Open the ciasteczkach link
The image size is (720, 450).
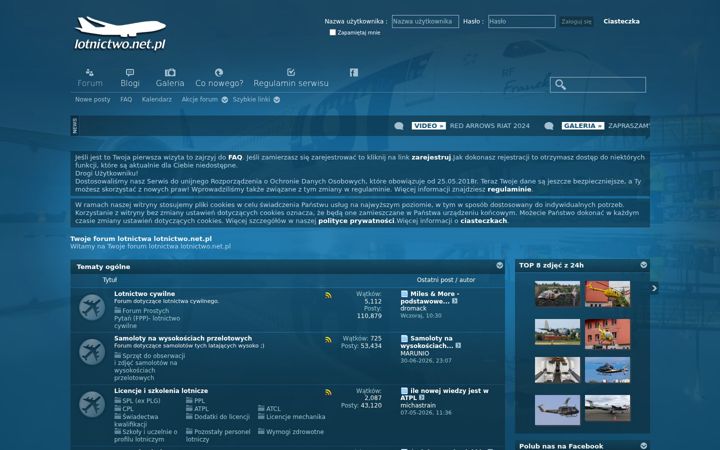pos(484,221)
